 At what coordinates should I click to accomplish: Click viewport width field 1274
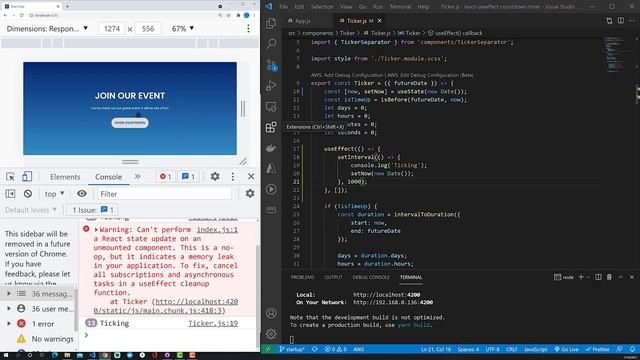point(111,29)
